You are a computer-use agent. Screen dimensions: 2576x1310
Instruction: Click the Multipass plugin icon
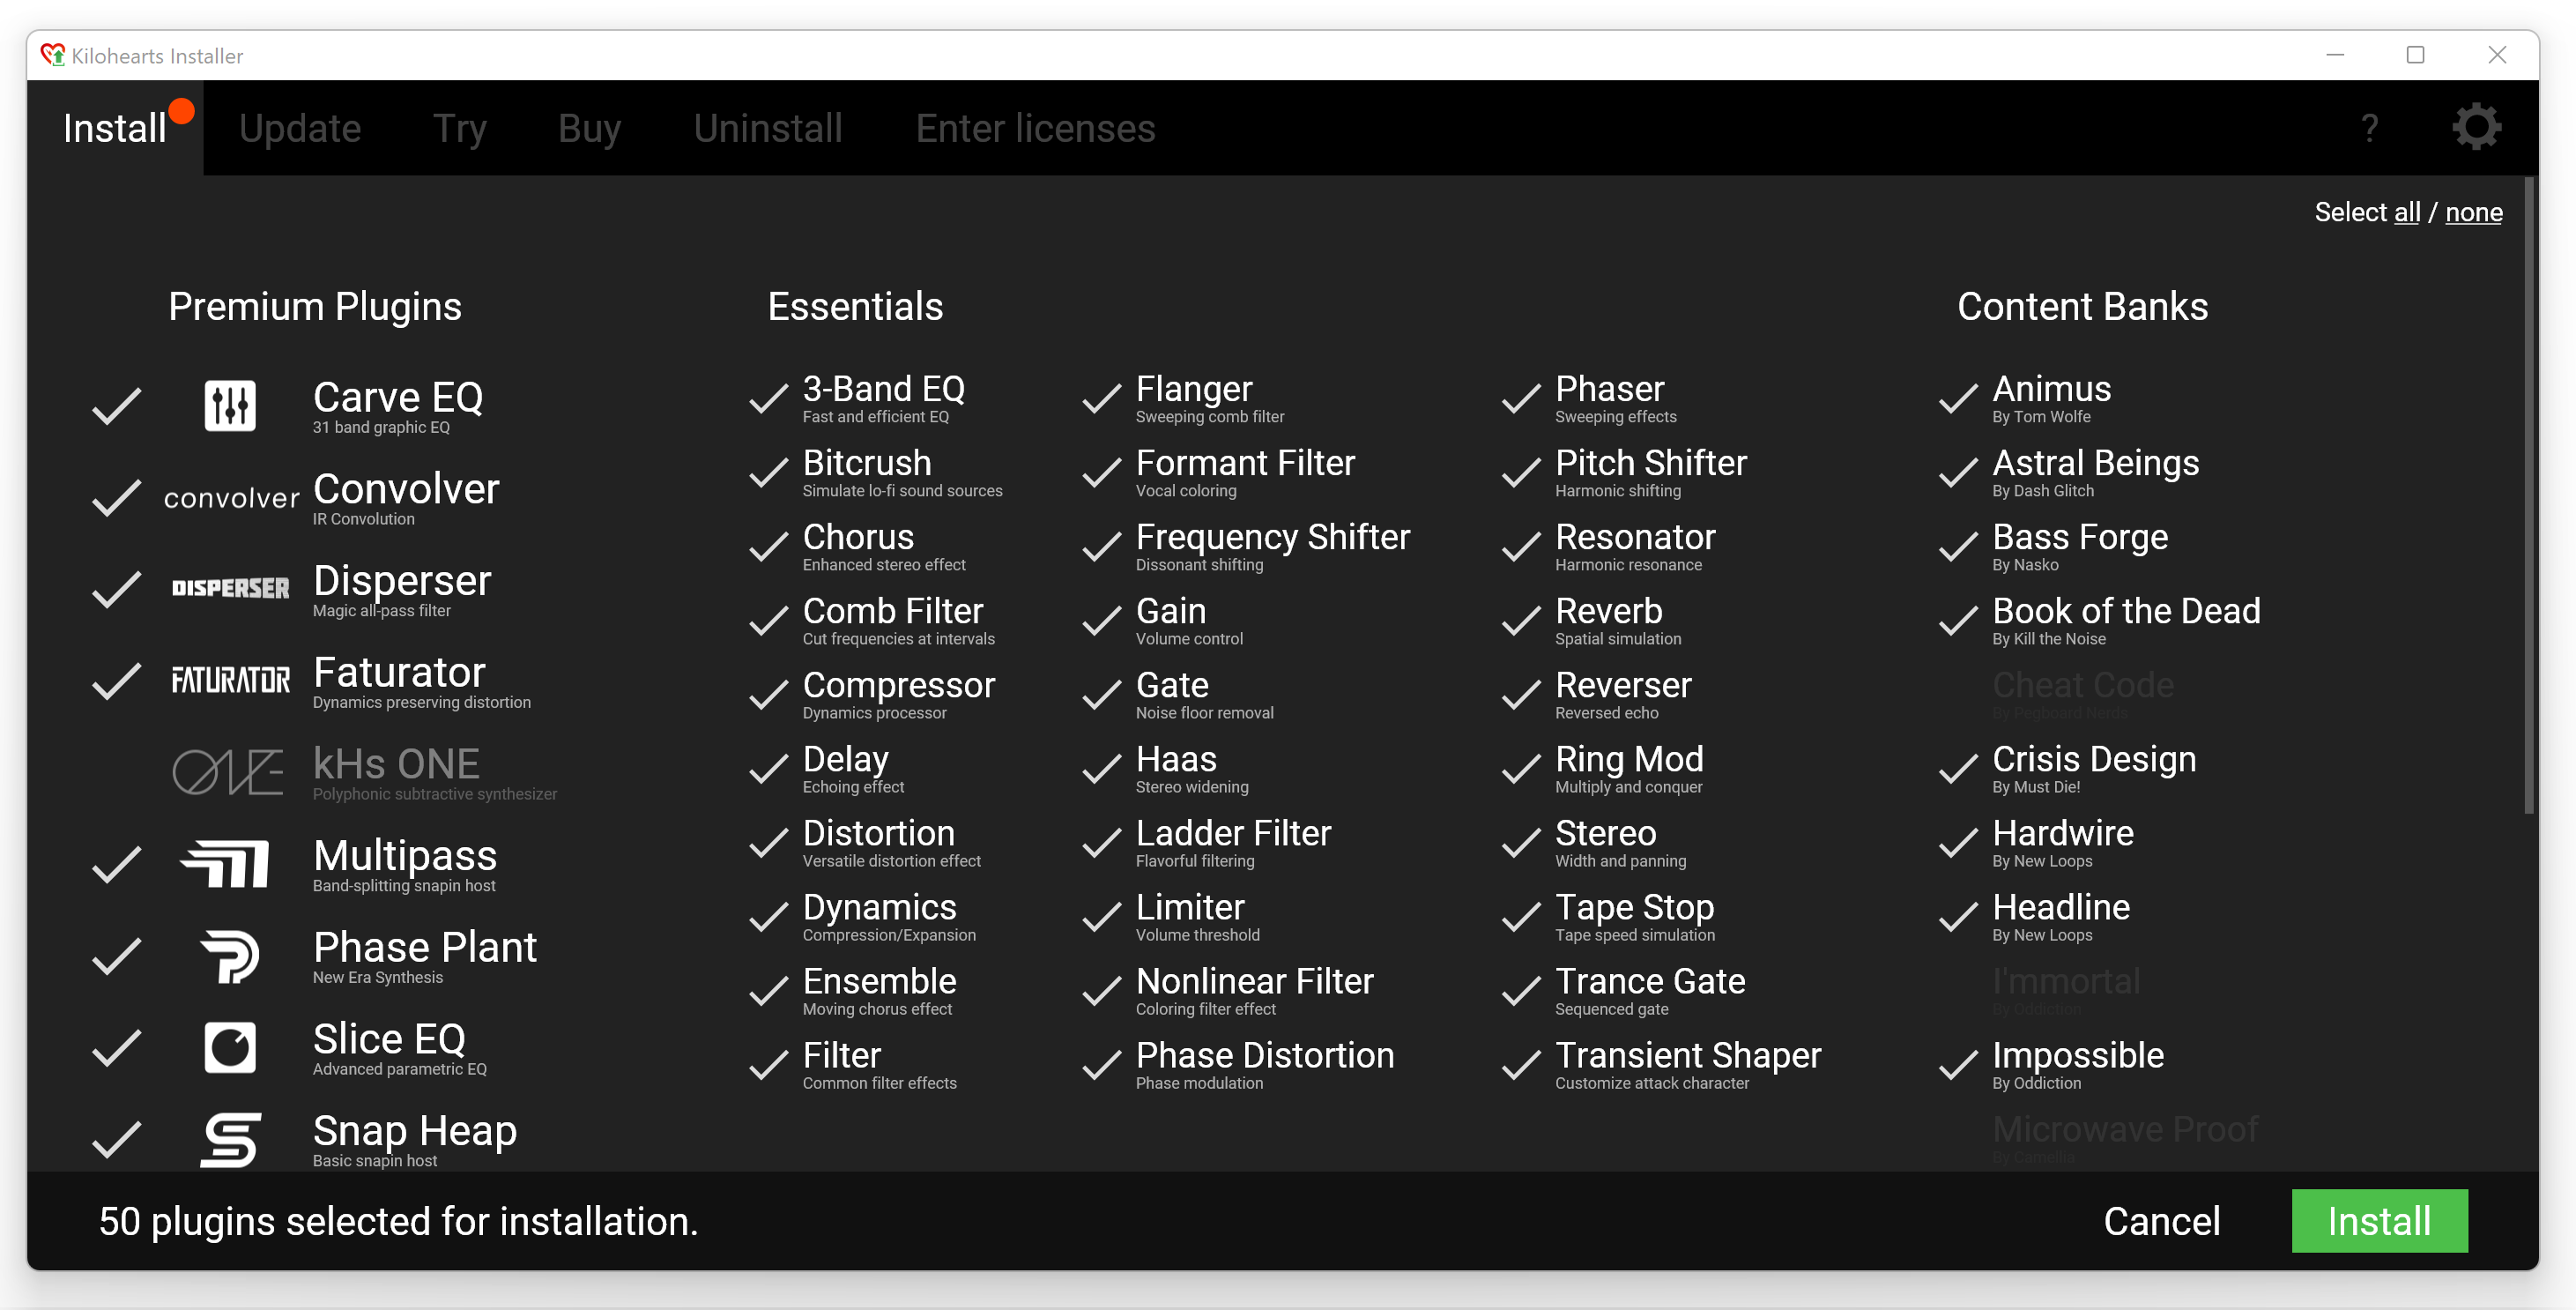[x=227, y=864]
